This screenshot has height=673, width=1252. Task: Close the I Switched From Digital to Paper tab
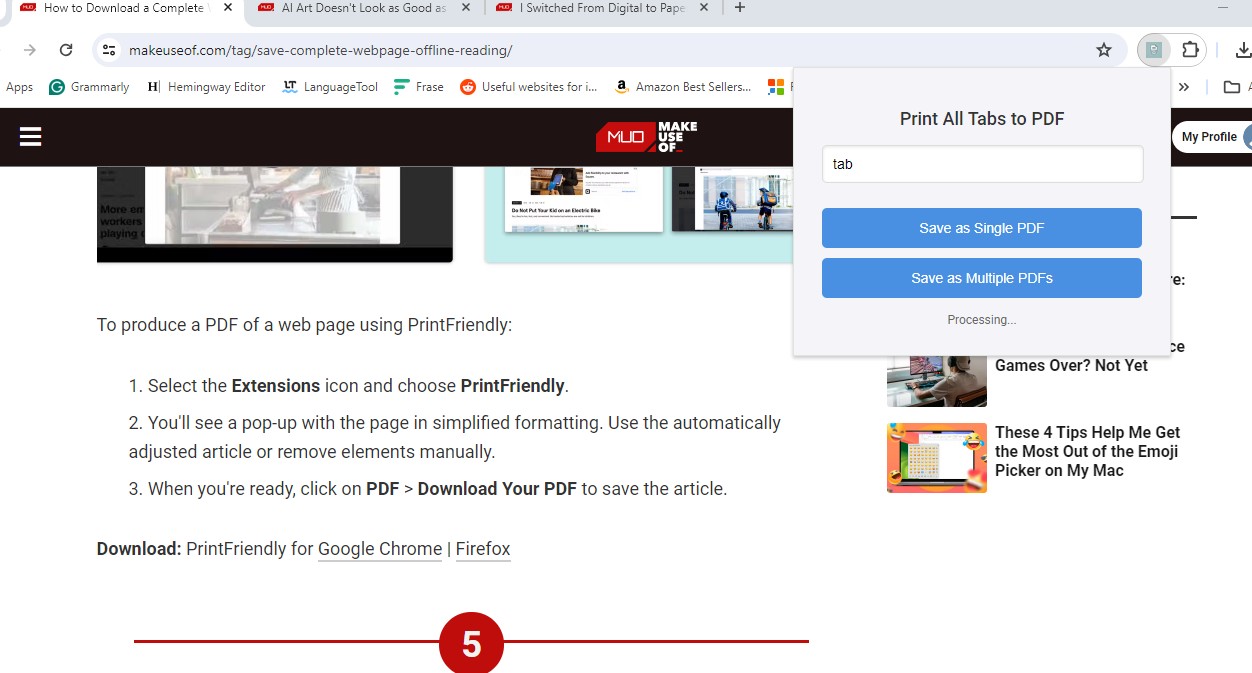pos(704,8)
